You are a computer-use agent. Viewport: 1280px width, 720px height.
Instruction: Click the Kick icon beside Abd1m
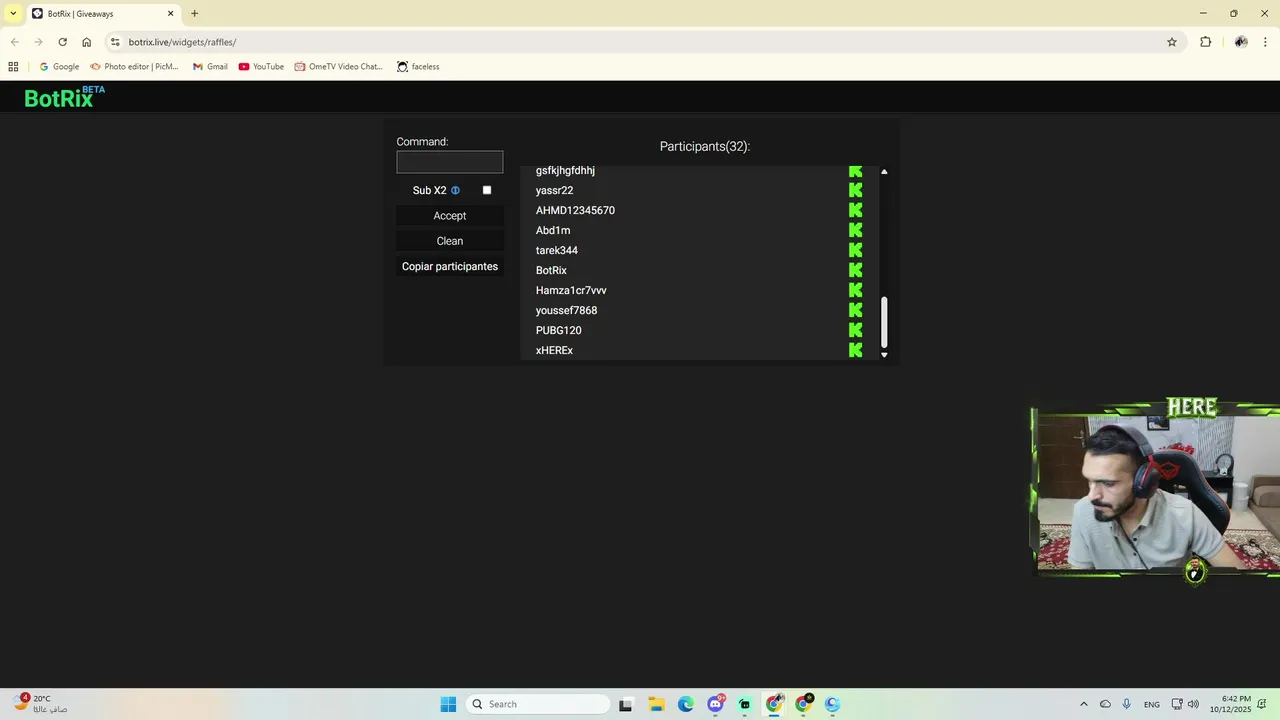(855, 230)
